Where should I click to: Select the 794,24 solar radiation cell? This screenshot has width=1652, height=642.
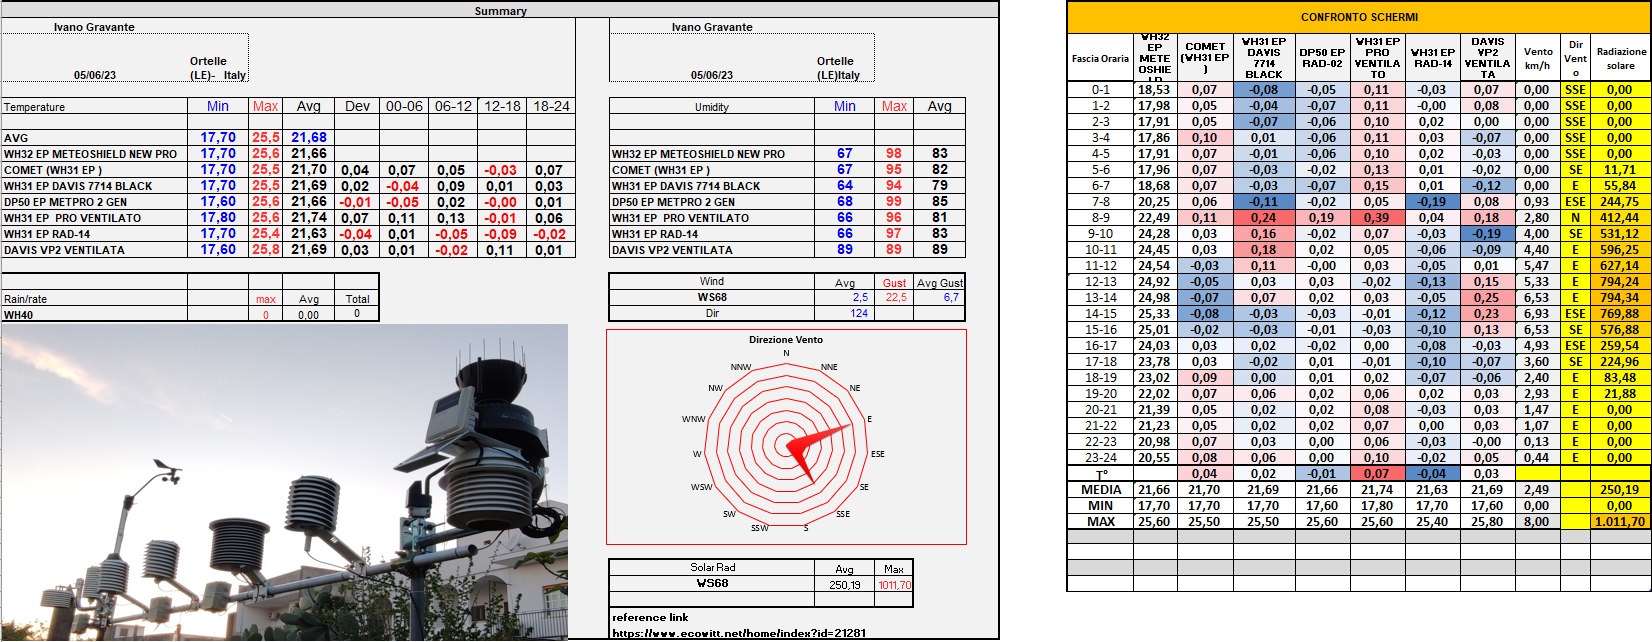coord(1619,282)
